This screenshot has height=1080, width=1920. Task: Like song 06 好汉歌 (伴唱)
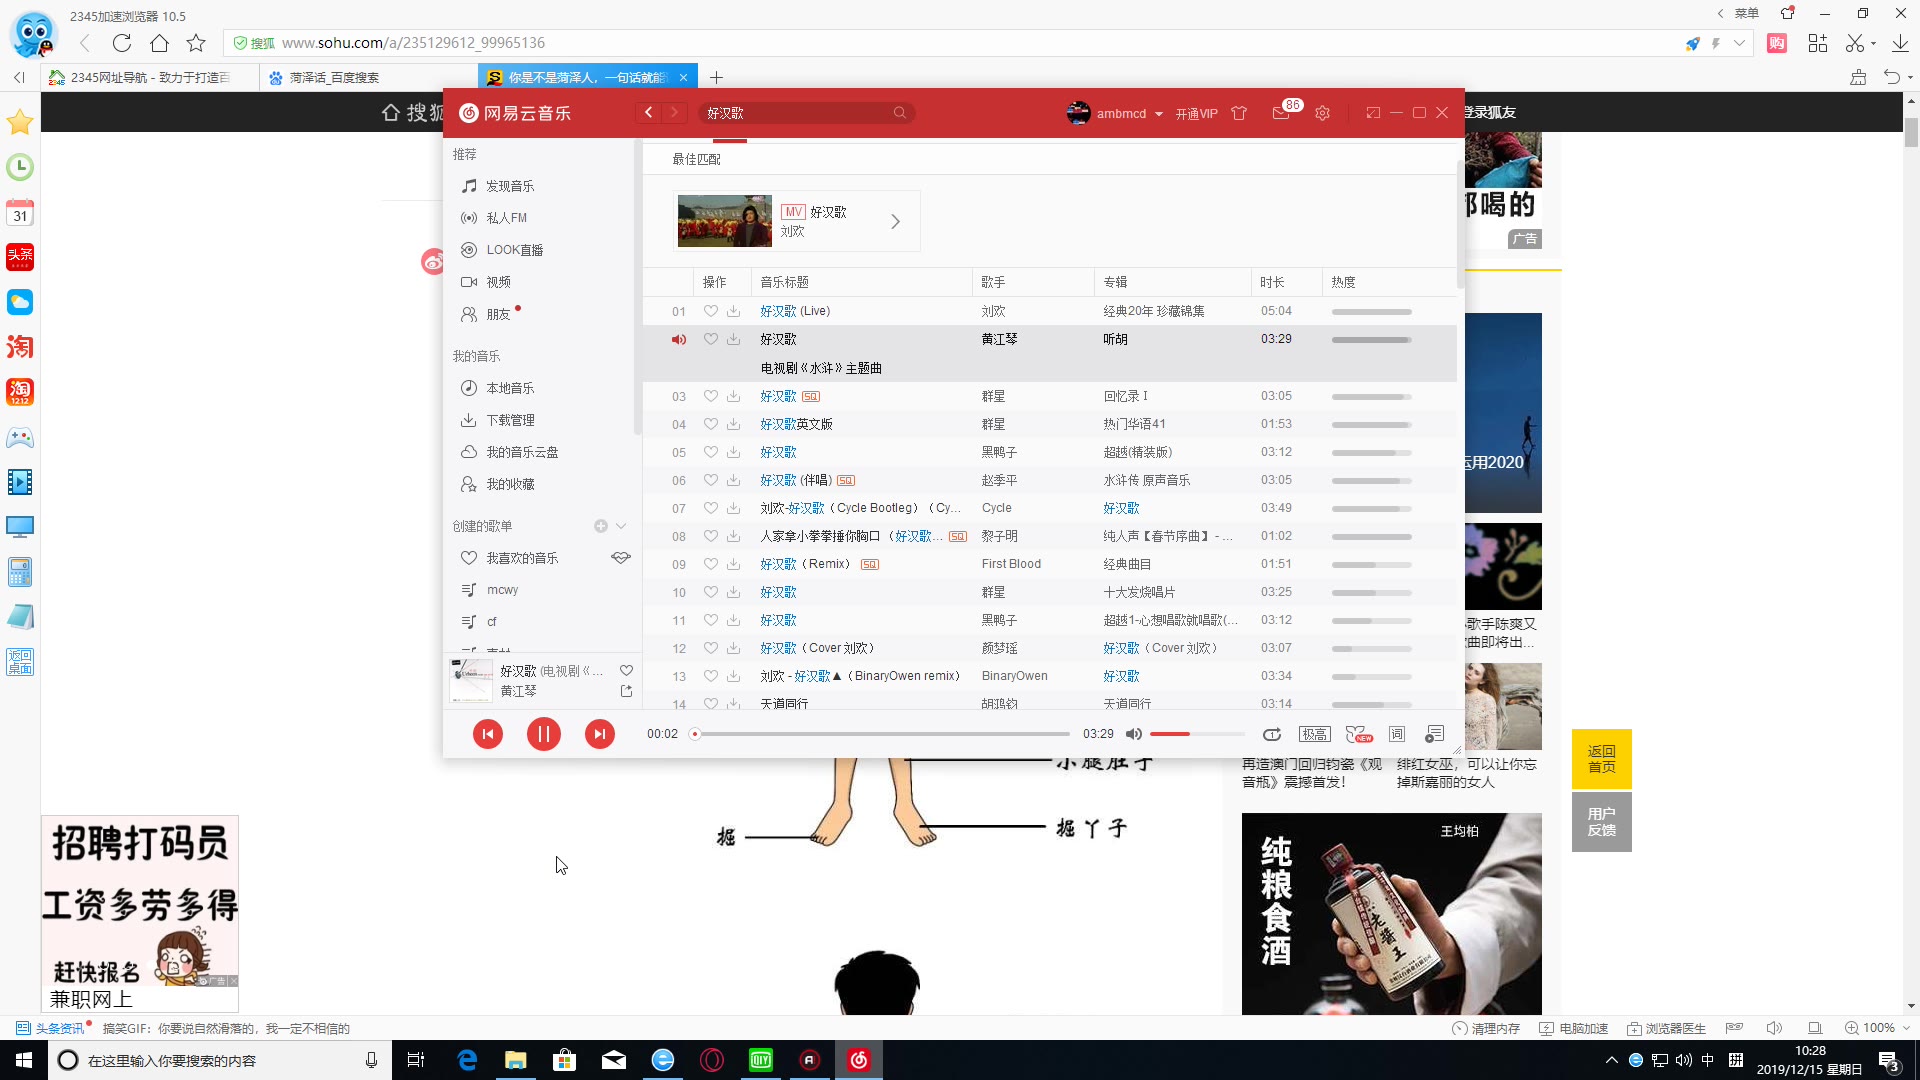coord(711,480)
